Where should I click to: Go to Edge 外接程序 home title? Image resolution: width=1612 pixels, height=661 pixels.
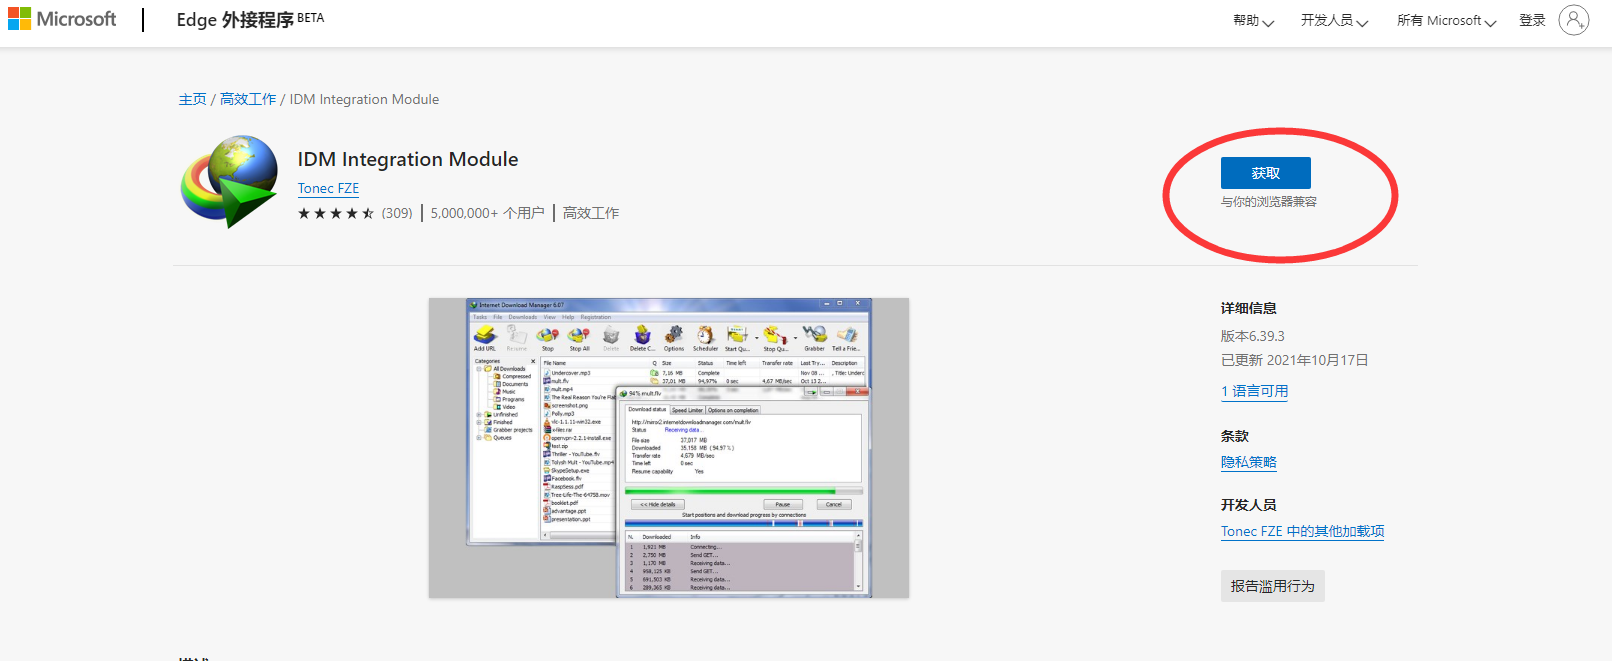pyautogui.click(x=250, y=20)
